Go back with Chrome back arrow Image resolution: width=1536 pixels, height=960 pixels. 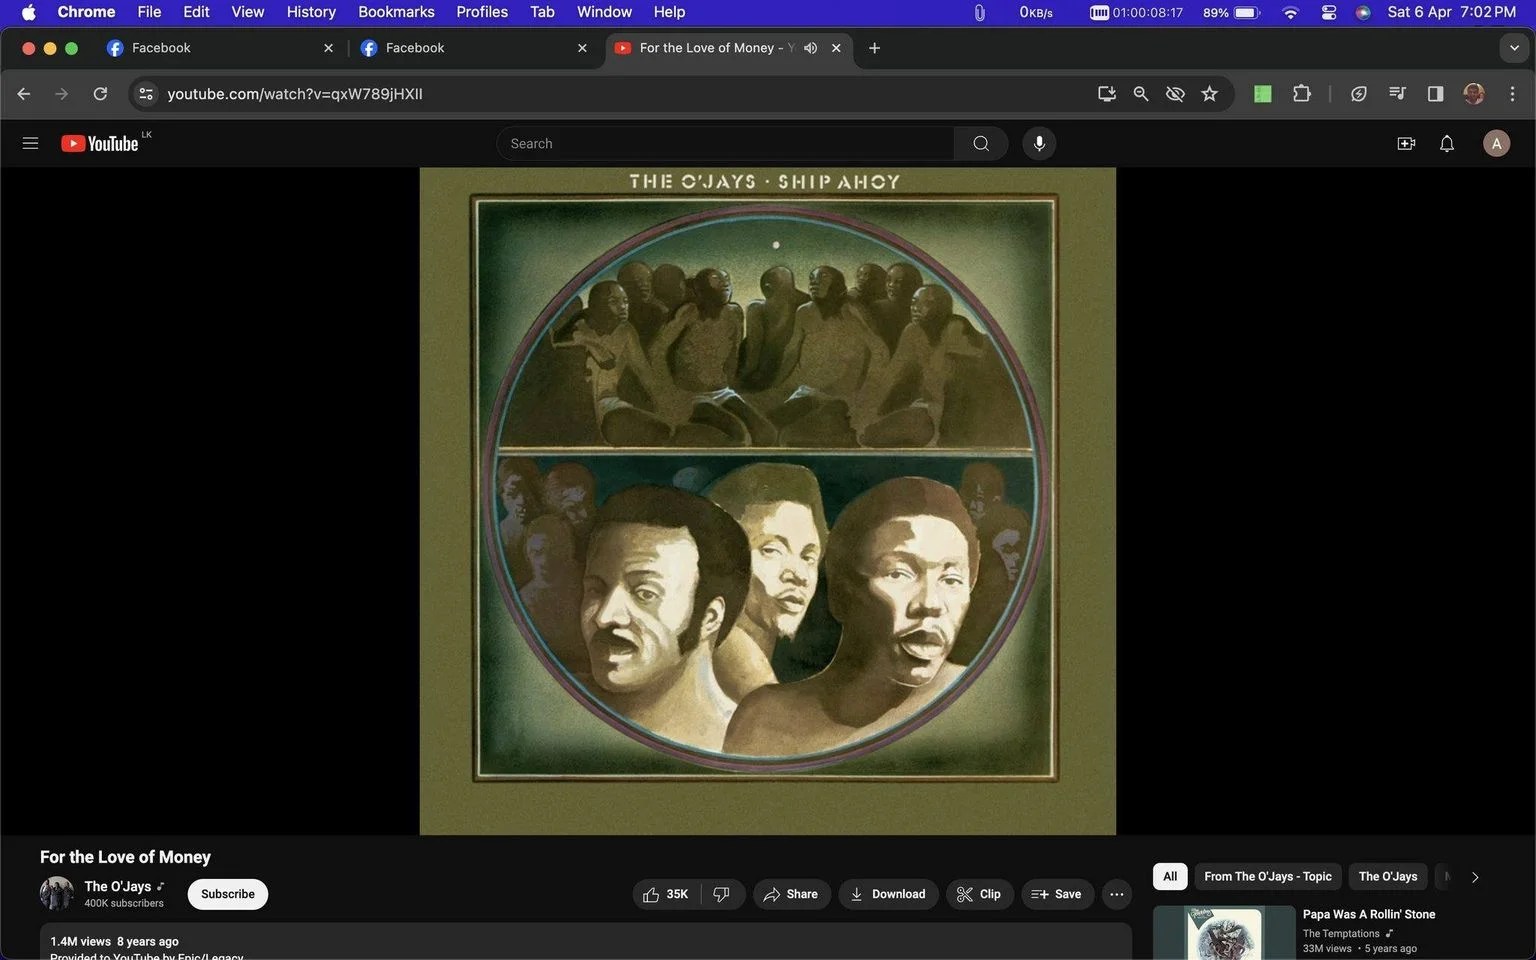pos(24,93)
